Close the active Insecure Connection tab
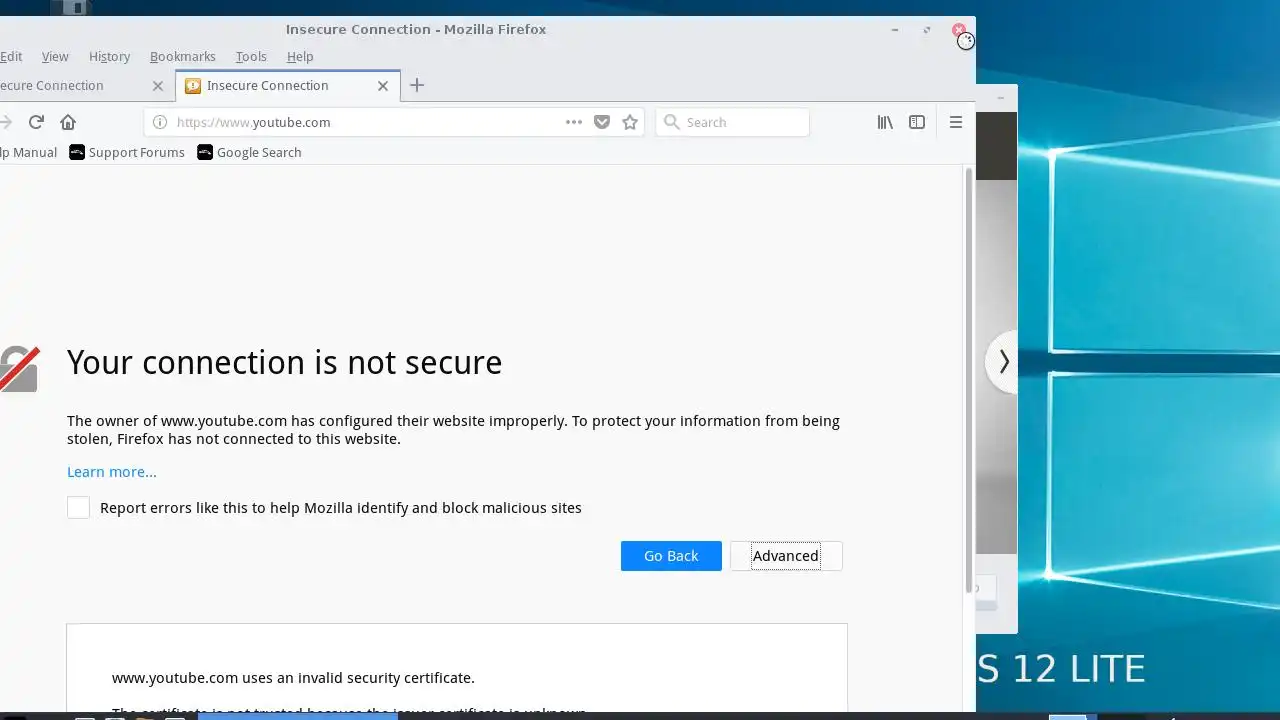 [x=383, y=86]
